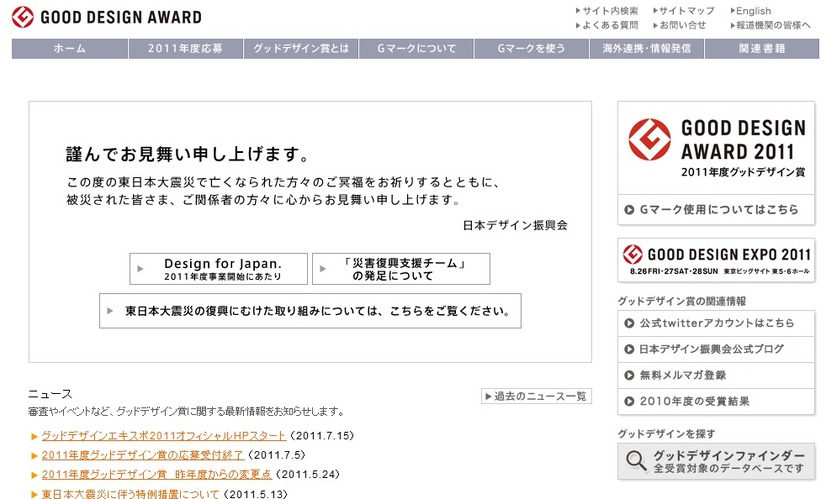Open news 2011年度グッドデザイン賞の応募受付終了

[x=143, y=455]
